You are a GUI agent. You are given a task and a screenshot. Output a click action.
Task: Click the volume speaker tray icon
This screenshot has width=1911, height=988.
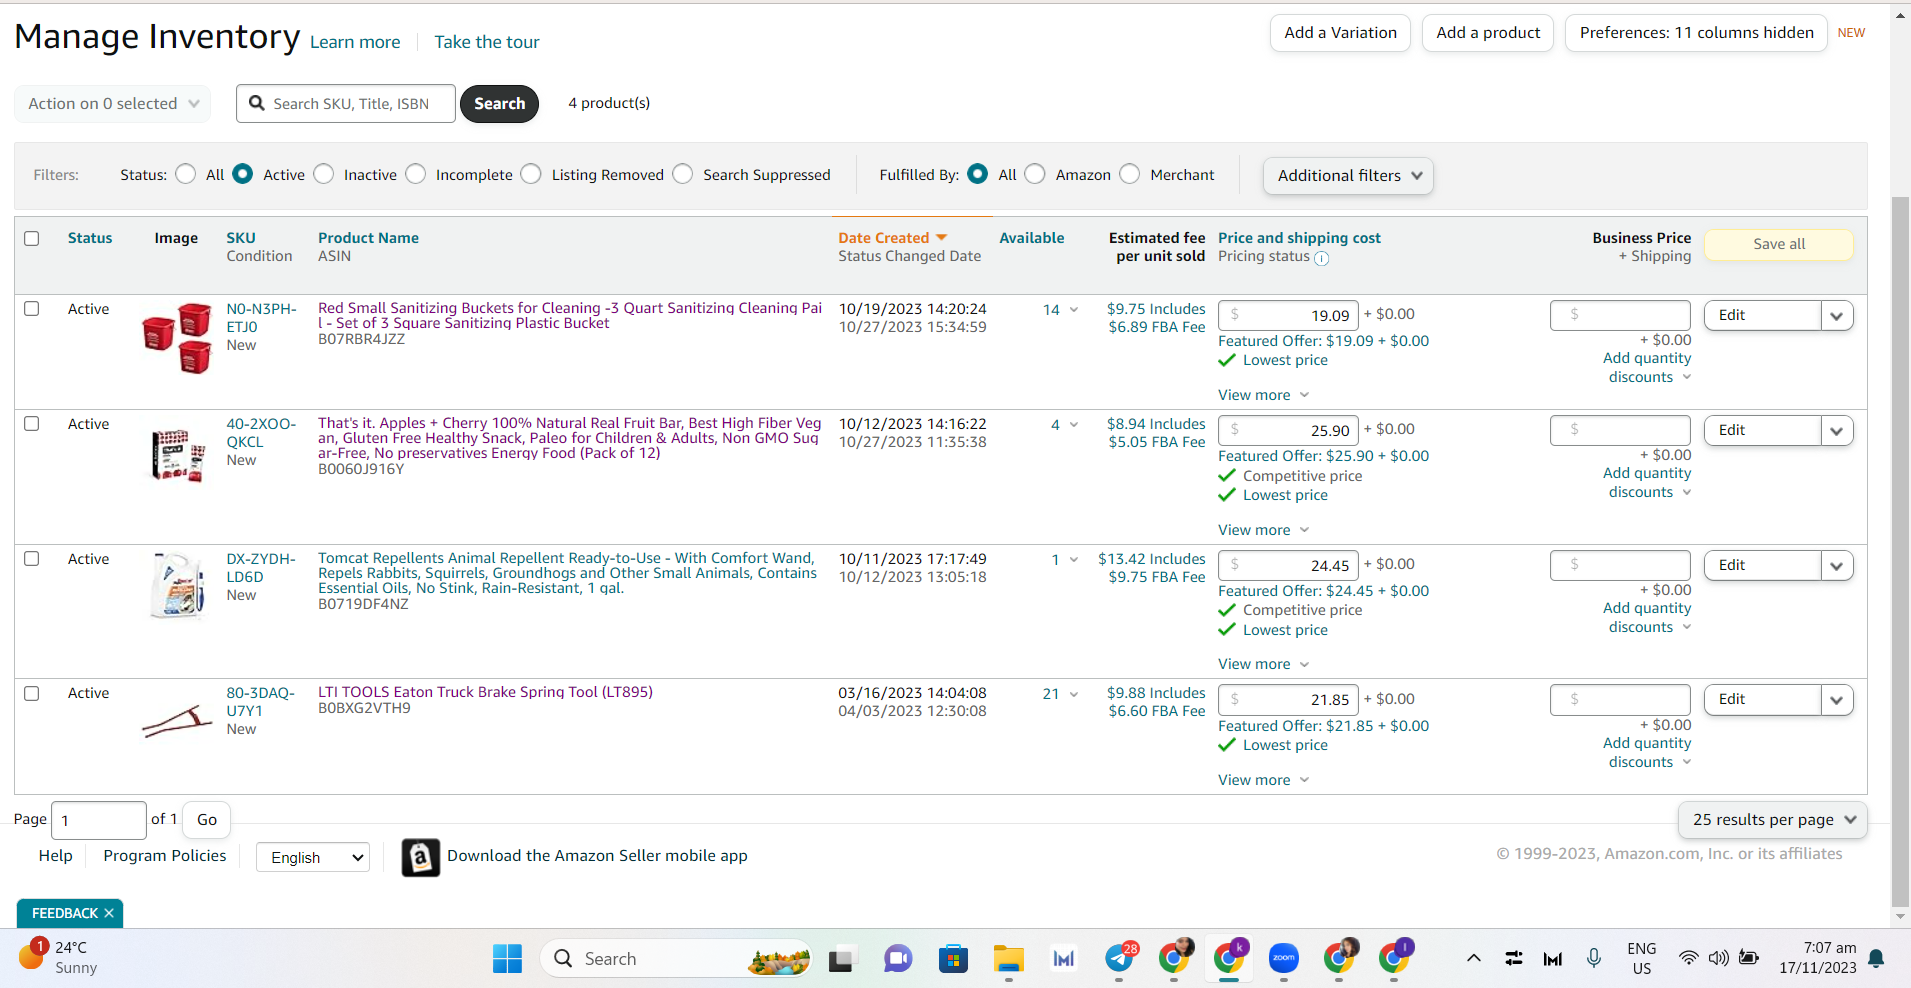point(1718,958)
